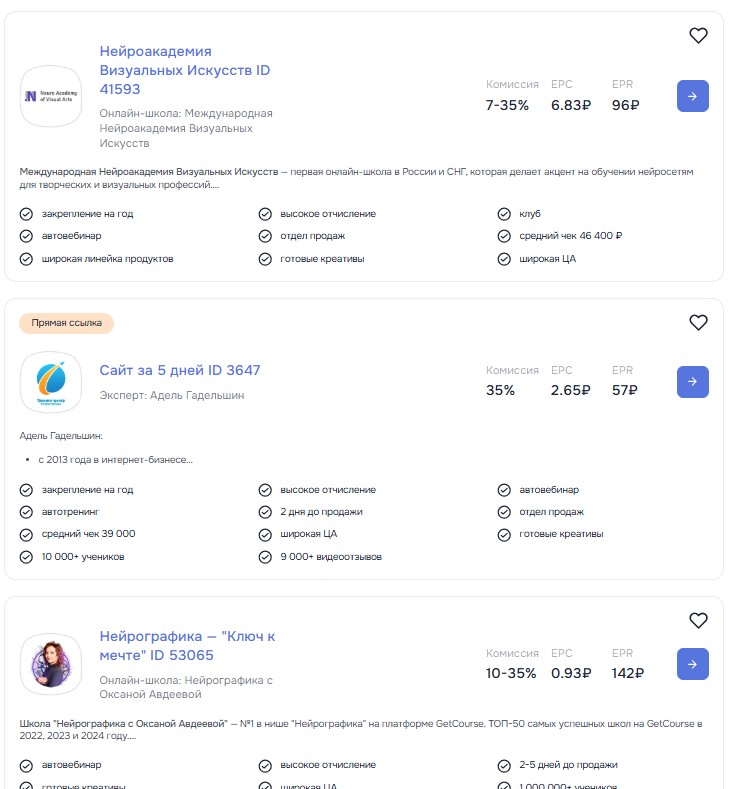Open Нейроакадемия offer with blue arrow button
The height and width of the screenshot is (789, 756).
point(693,96)
